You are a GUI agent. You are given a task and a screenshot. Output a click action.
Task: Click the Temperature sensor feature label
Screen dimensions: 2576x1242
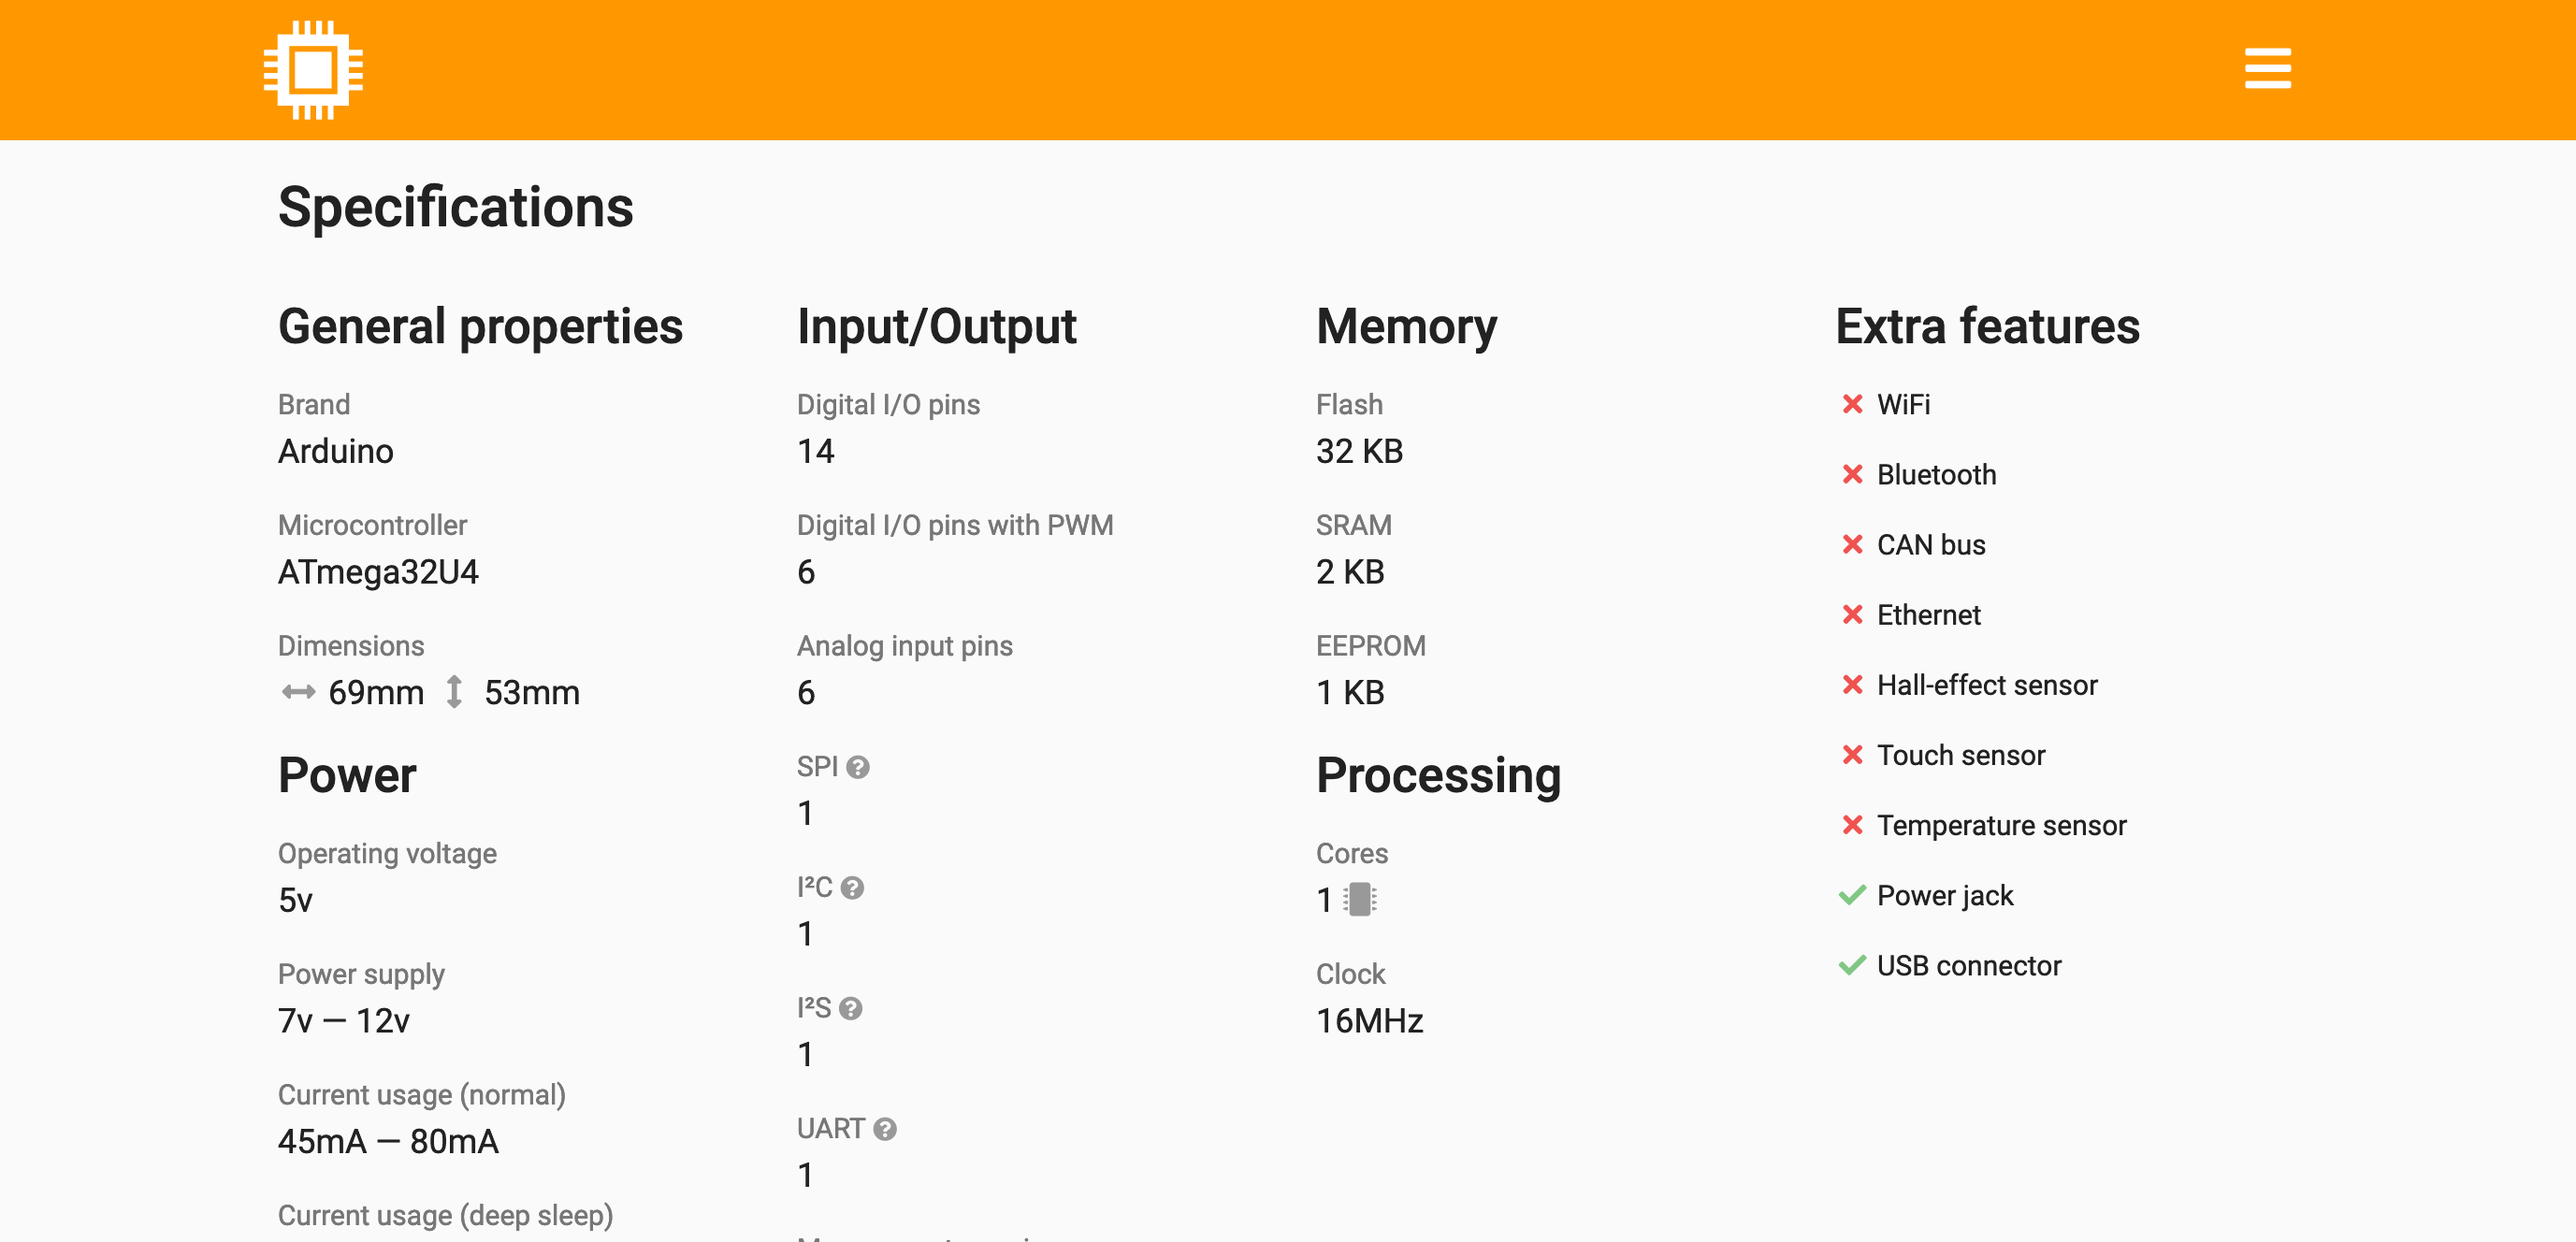coord(2001,825)
